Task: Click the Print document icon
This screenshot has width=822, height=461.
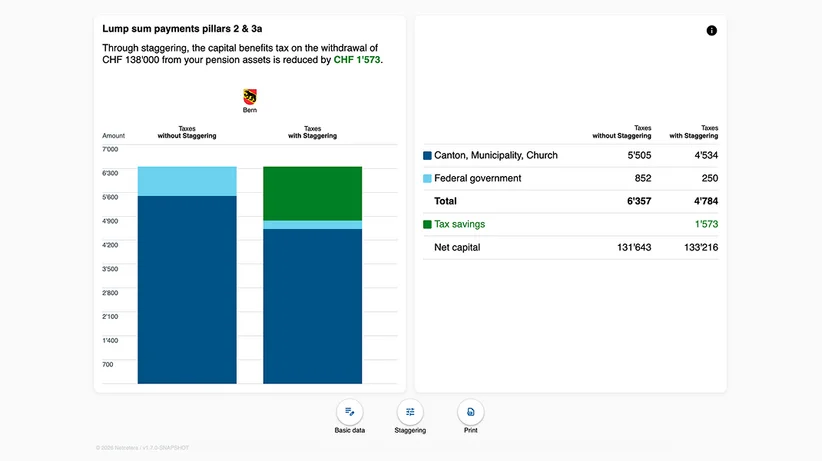Action: pyautogui.click(x=470, y=412)
